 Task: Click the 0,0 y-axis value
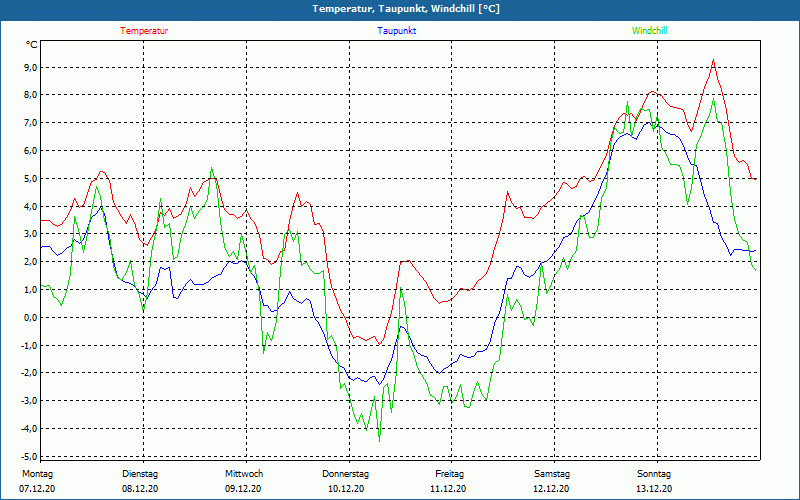pyautogui.click(x=31, y=317)
